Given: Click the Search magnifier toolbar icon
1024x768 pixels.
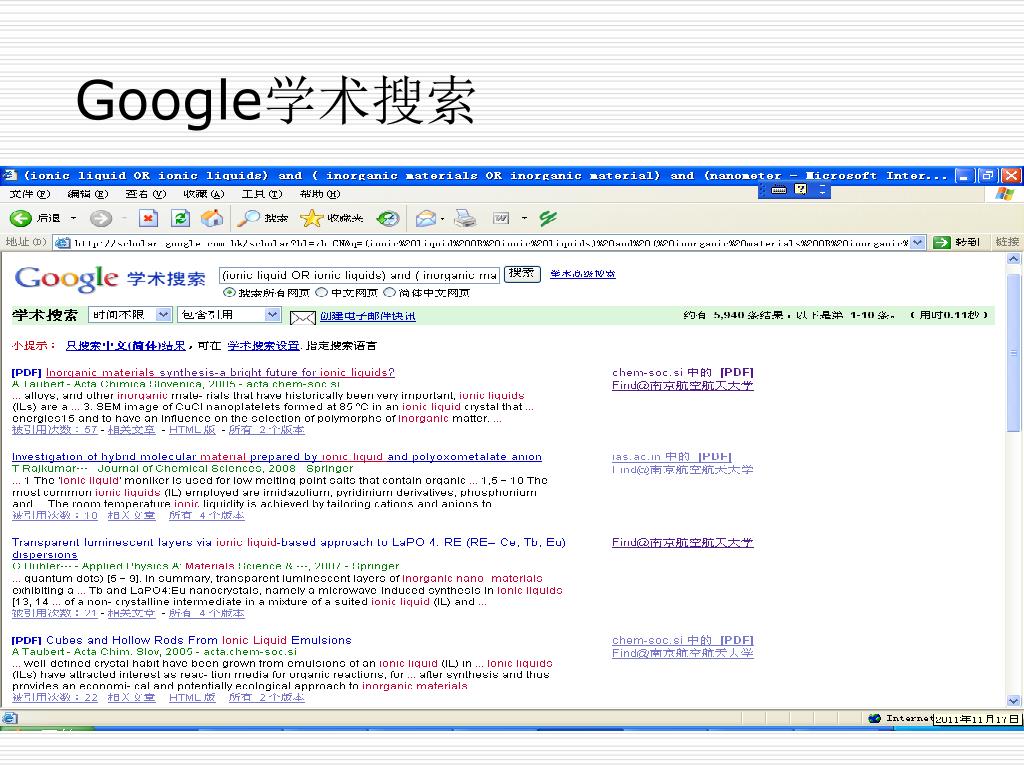Looking at the screenshot, I should [x=248, y=218].
